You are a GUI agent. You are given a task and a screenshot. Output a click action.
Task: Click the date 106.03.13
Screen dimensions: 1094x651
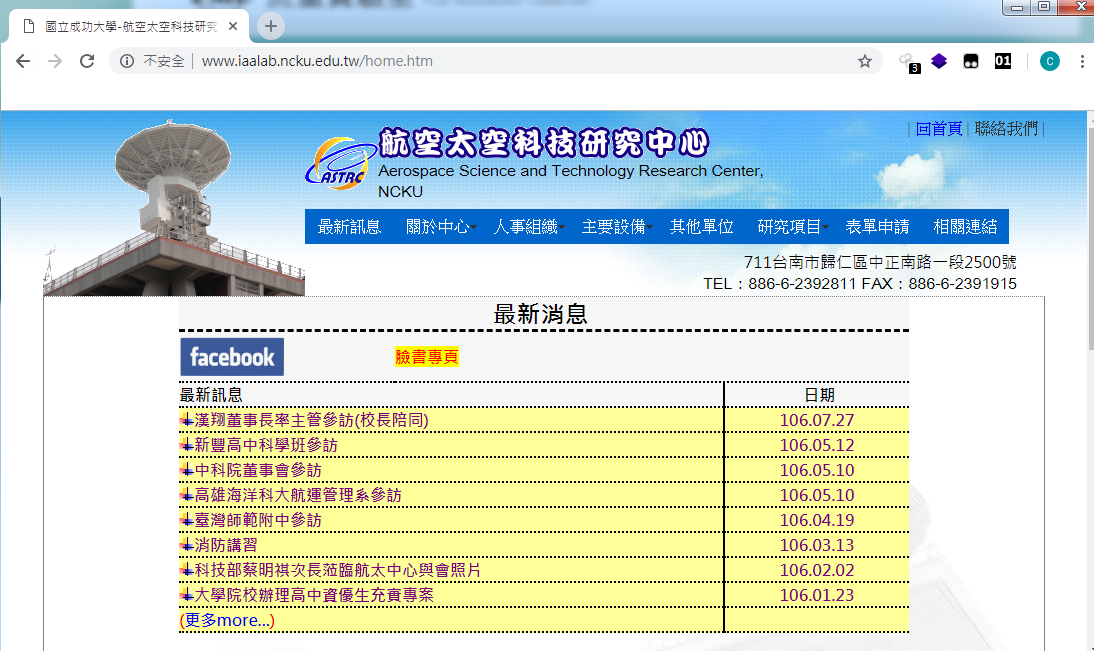point(816,545)
